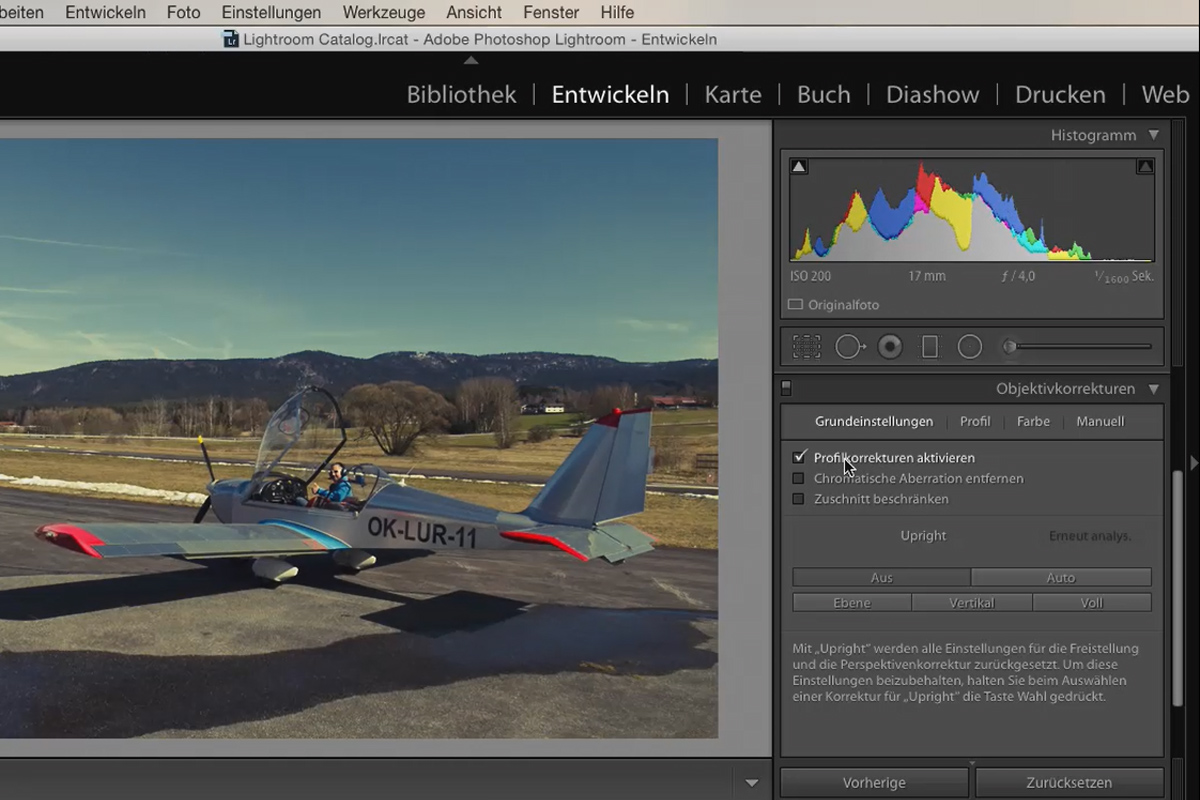
Task: Toggle highlight clipping indicator in histogram
Action: point(1145,167)
